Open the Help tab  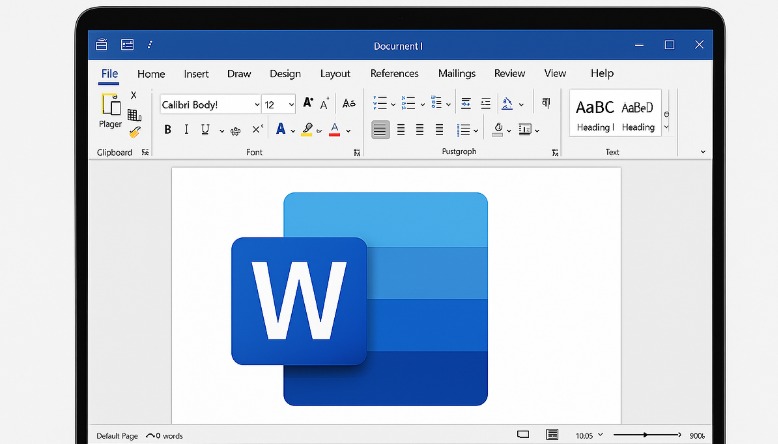pyautogui.click(x=602, y=73)
